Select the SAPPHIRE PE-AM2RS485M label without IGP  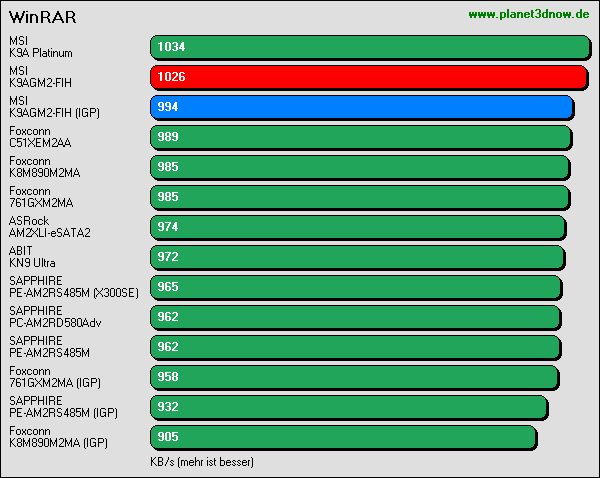point(49,347)
